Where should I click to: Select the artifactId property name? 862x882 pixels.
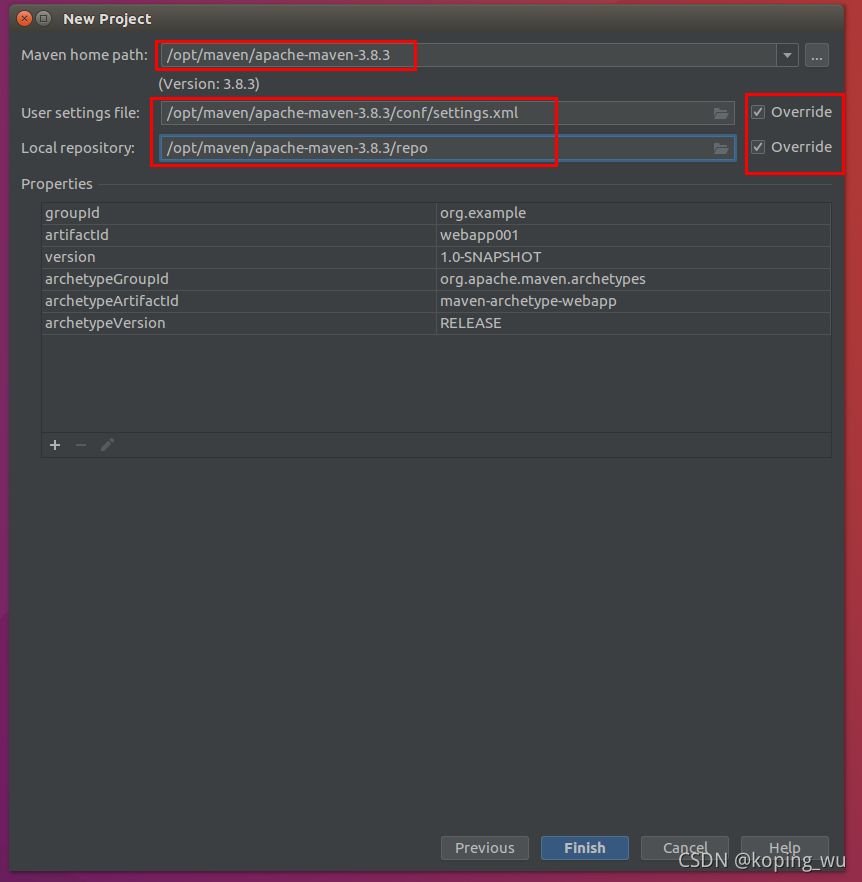[77, 235]
